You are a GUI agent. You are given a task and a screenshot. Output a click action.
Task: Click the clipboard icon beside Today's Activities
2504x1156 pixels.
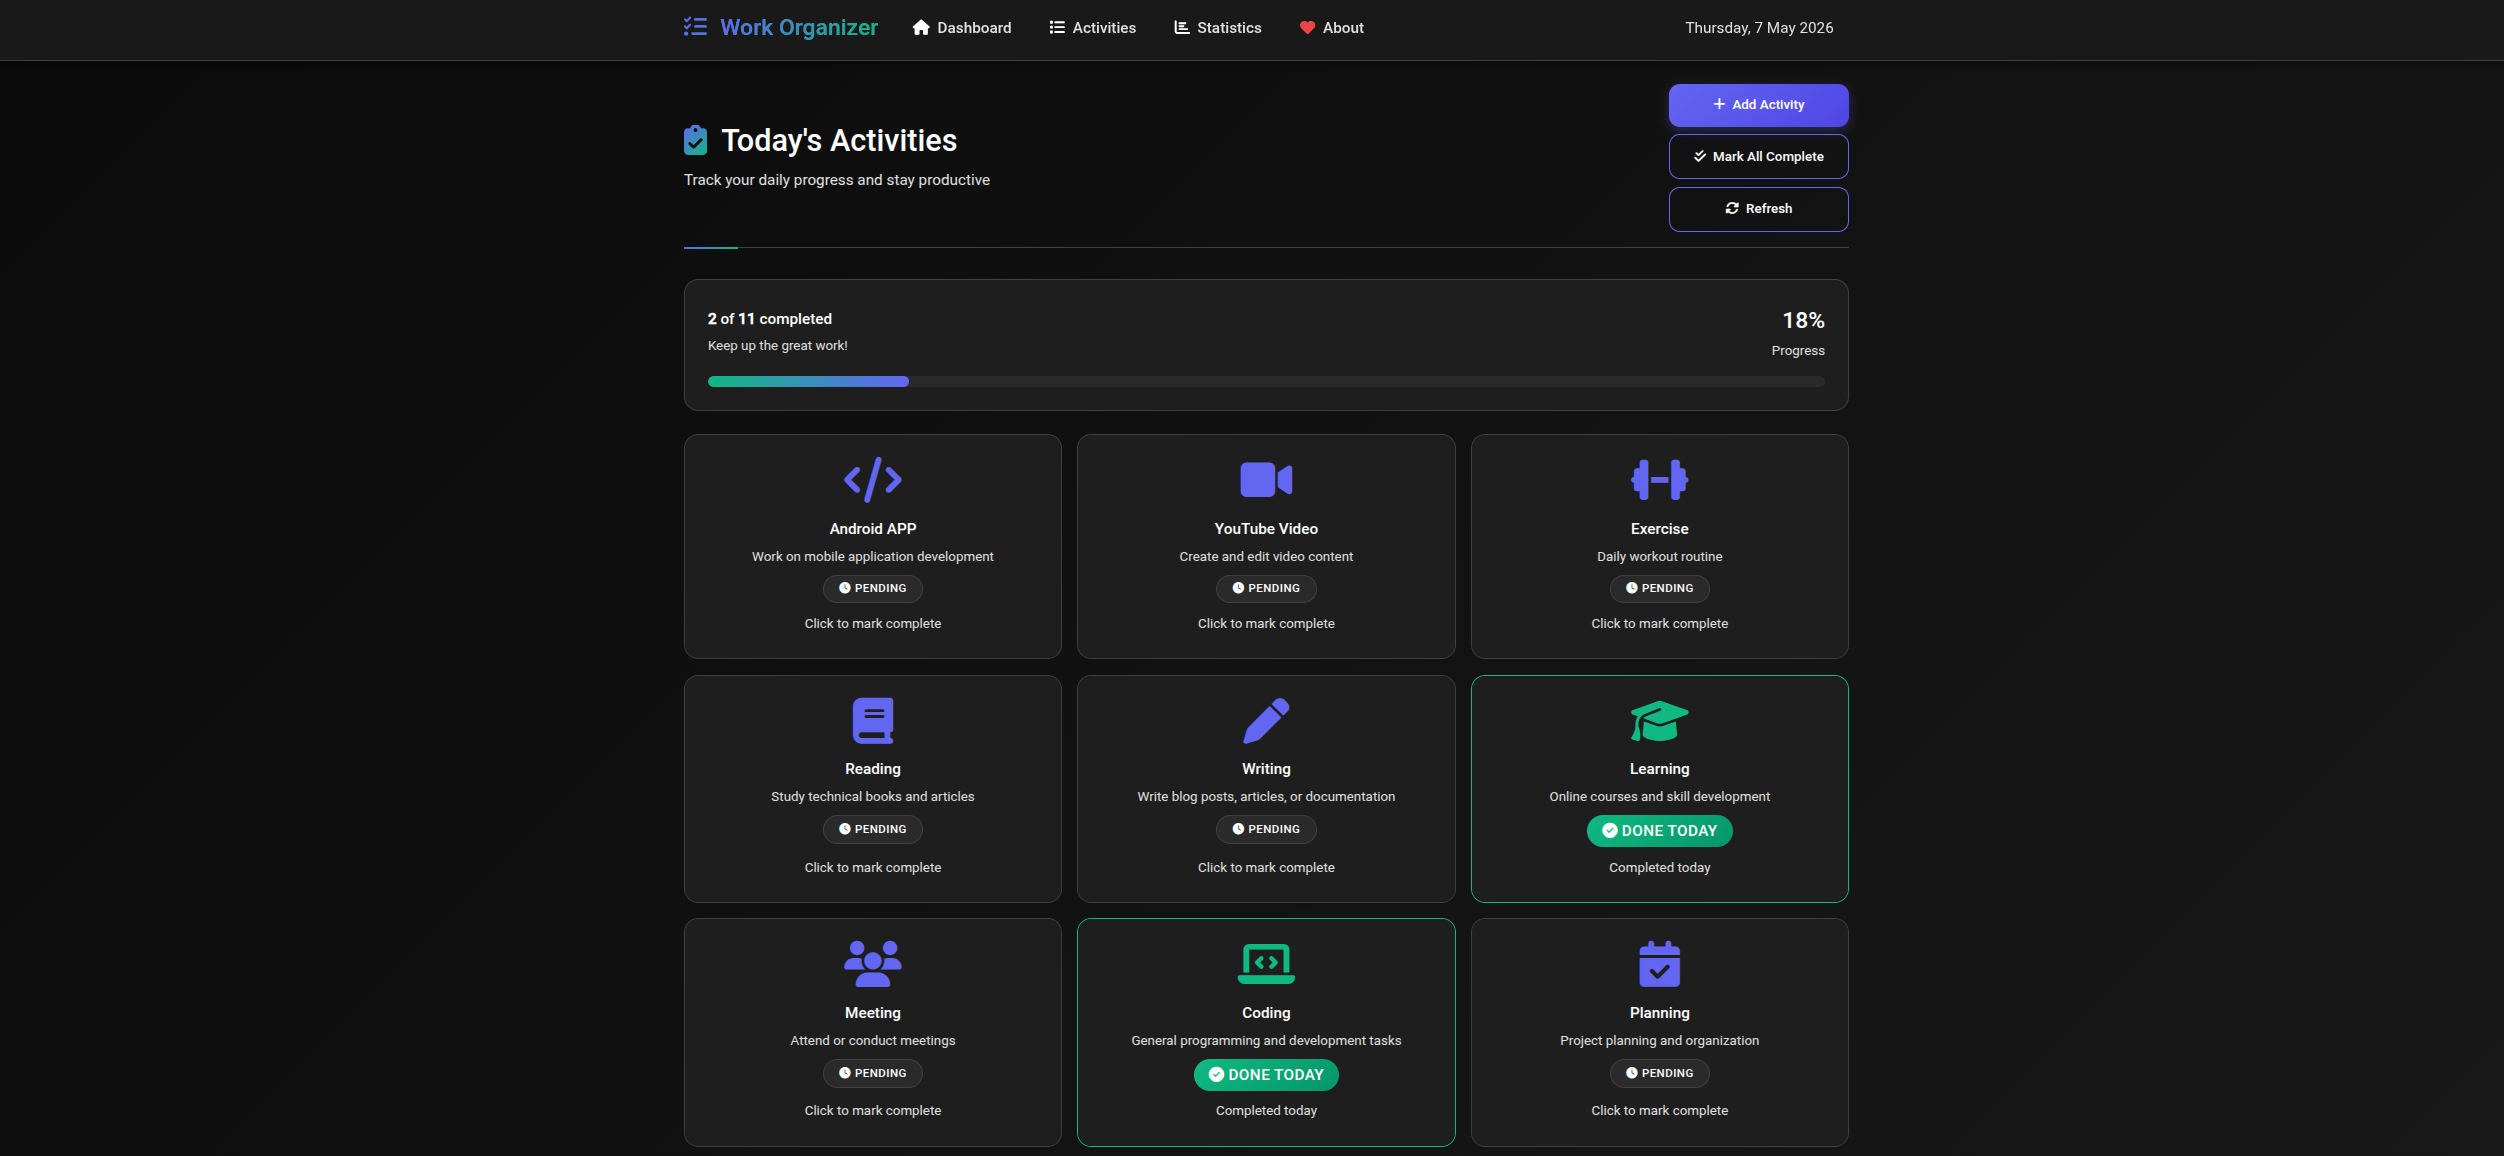pos(695,140)
